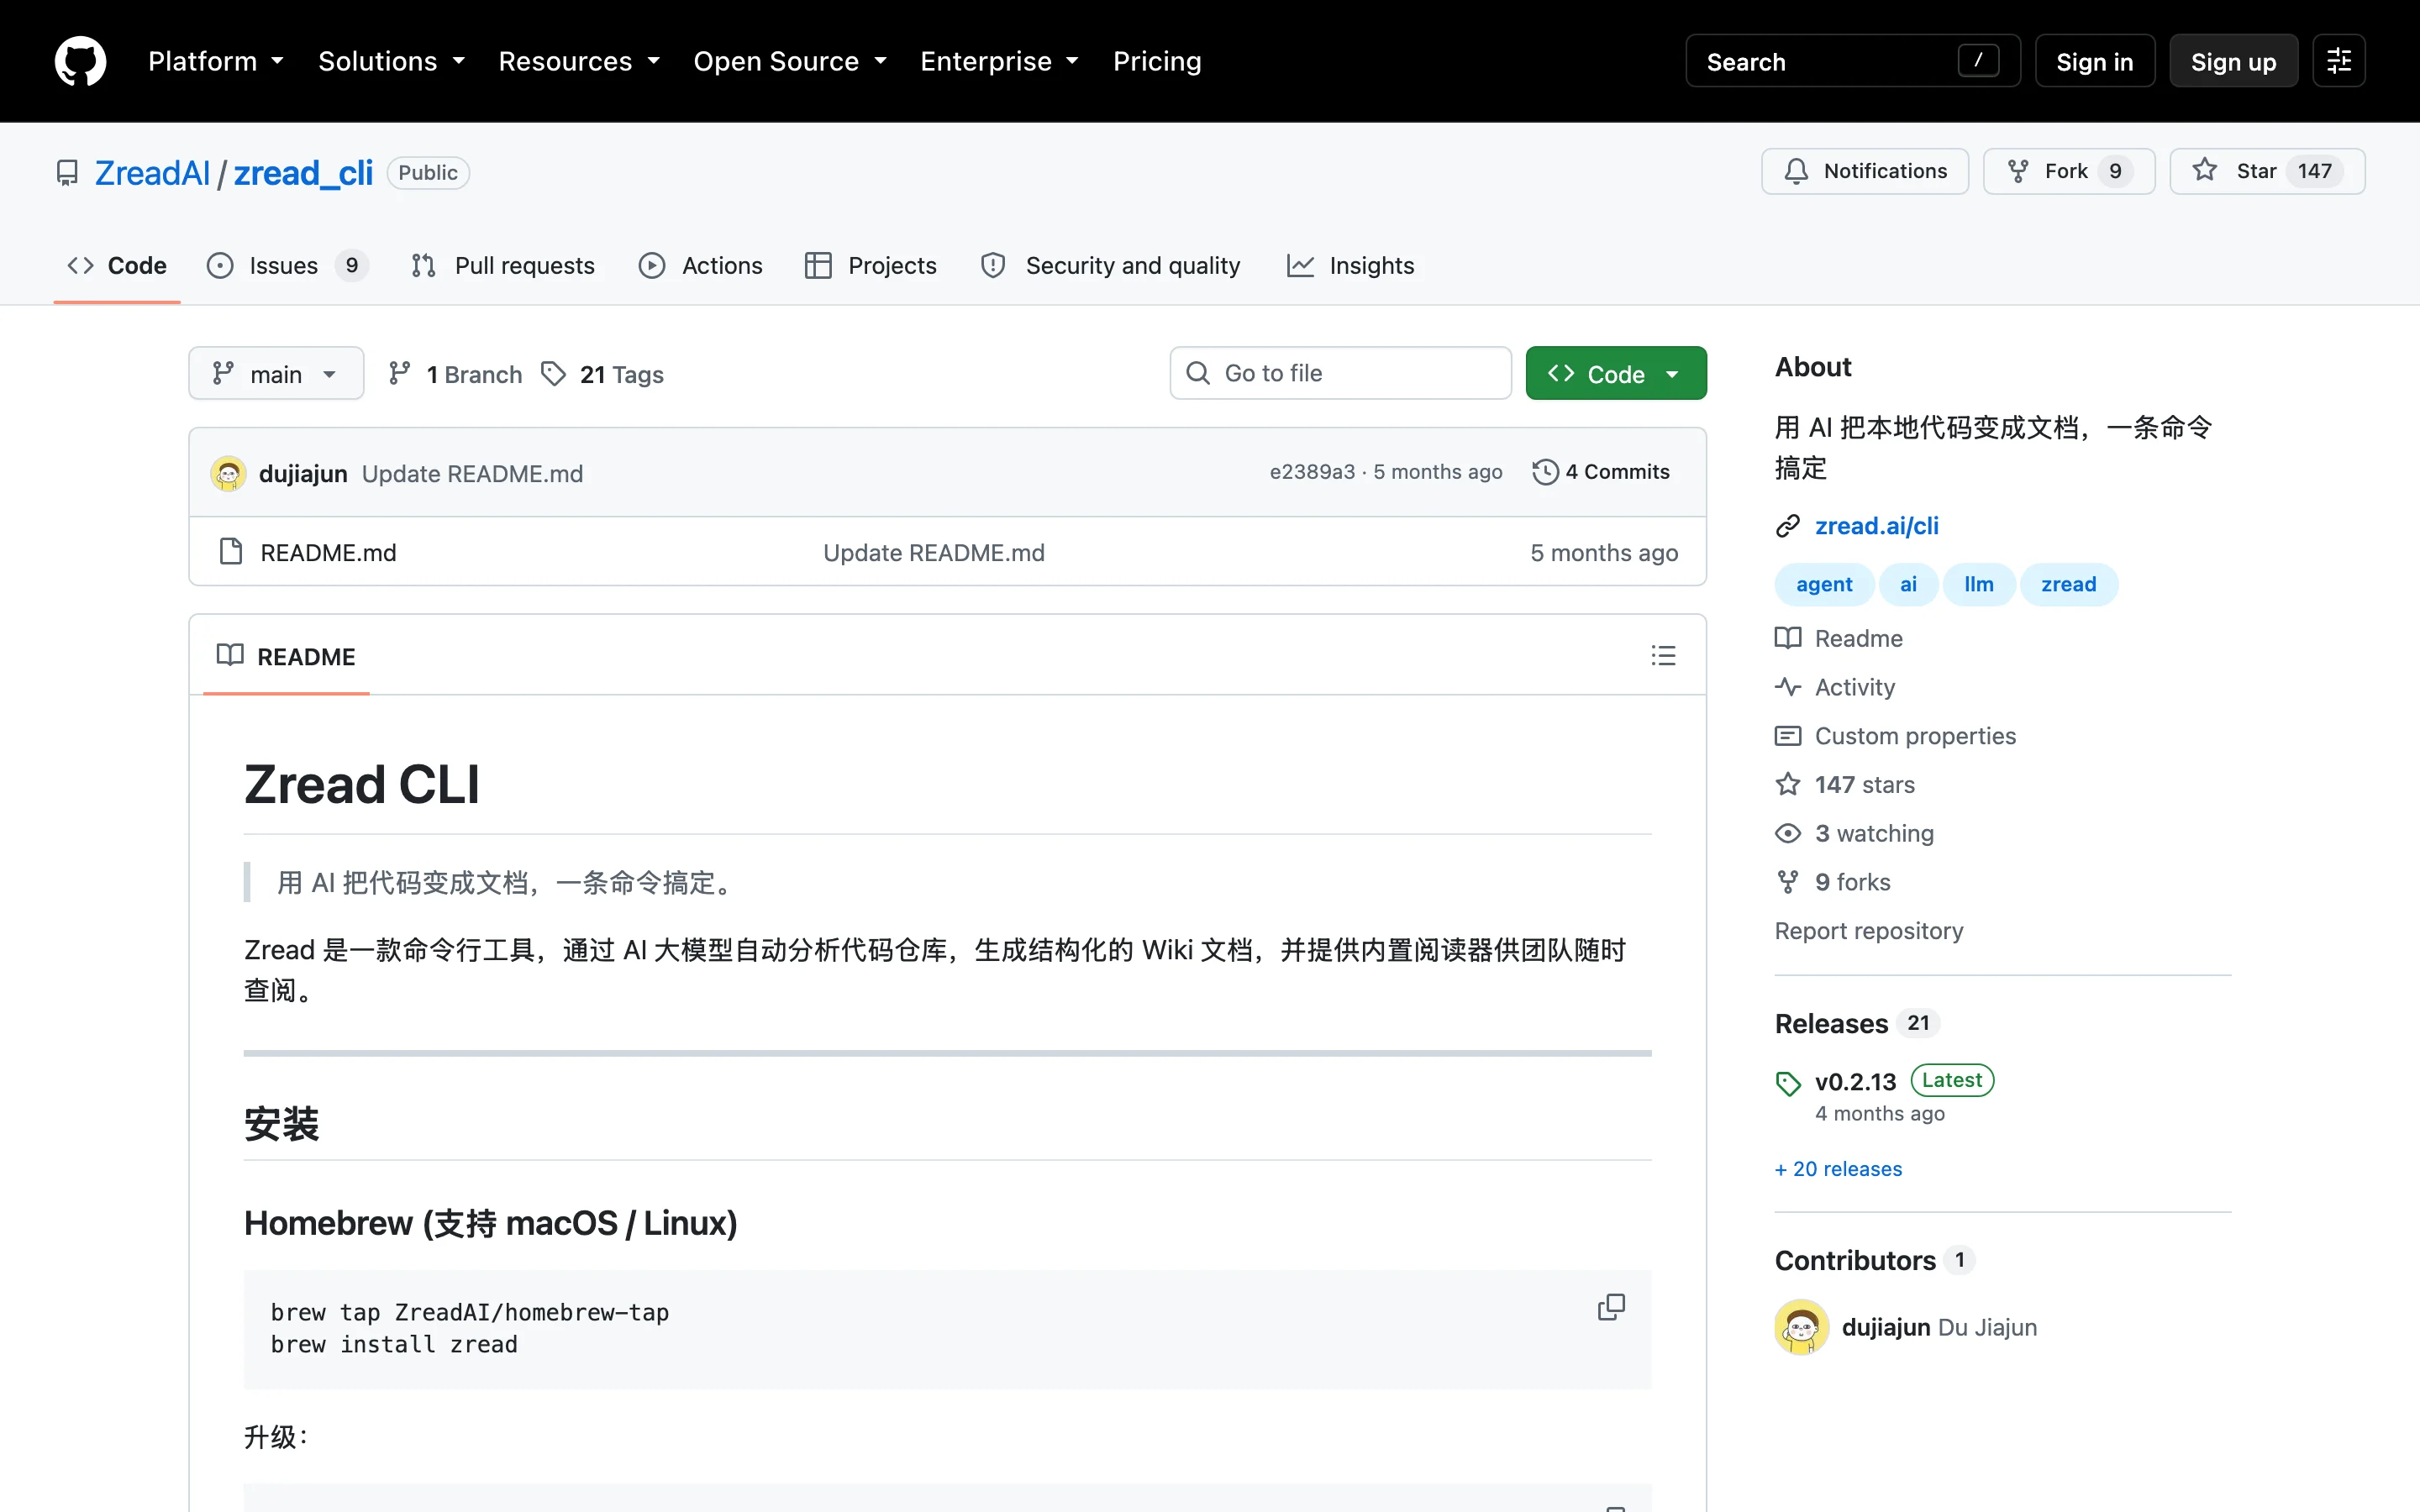2420x1512 pixels.
Task: Click the tag icon next to 21 Tags
Action: [553, 374]
